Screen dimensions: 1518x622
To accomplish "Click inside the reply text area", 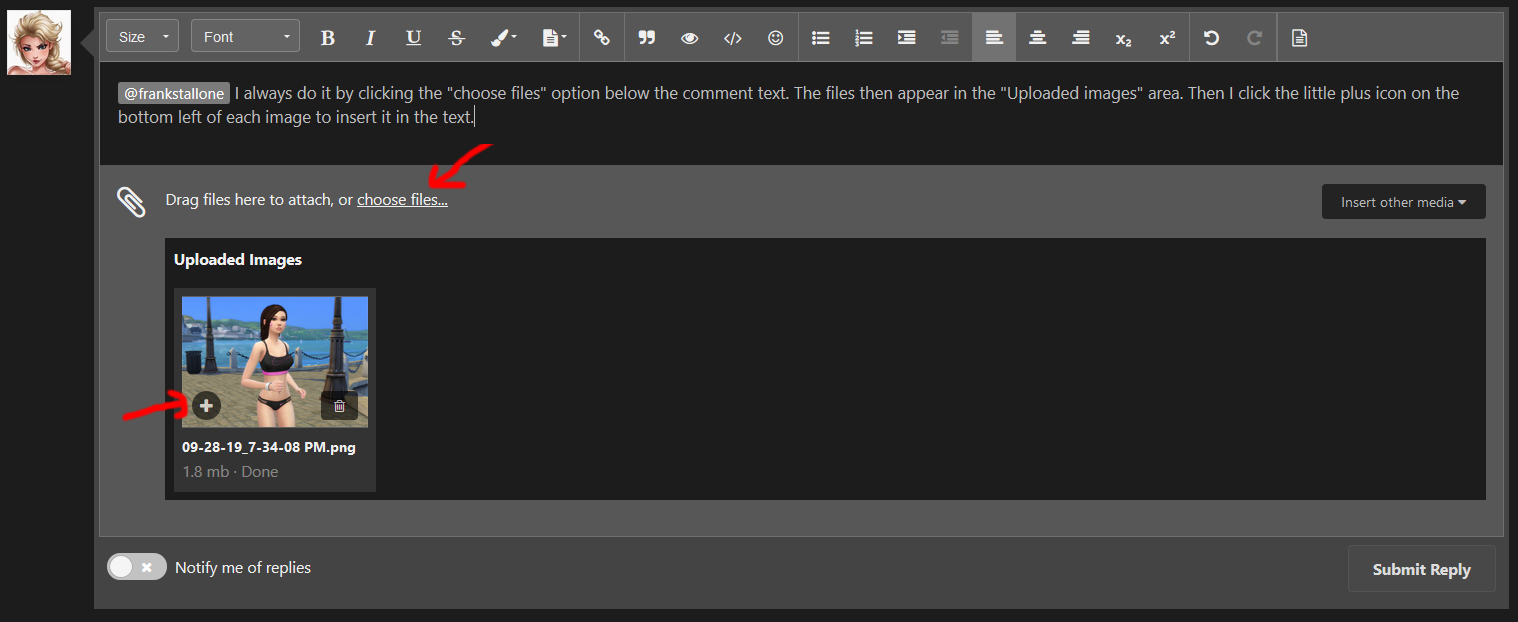I will [x=801, y=113].
